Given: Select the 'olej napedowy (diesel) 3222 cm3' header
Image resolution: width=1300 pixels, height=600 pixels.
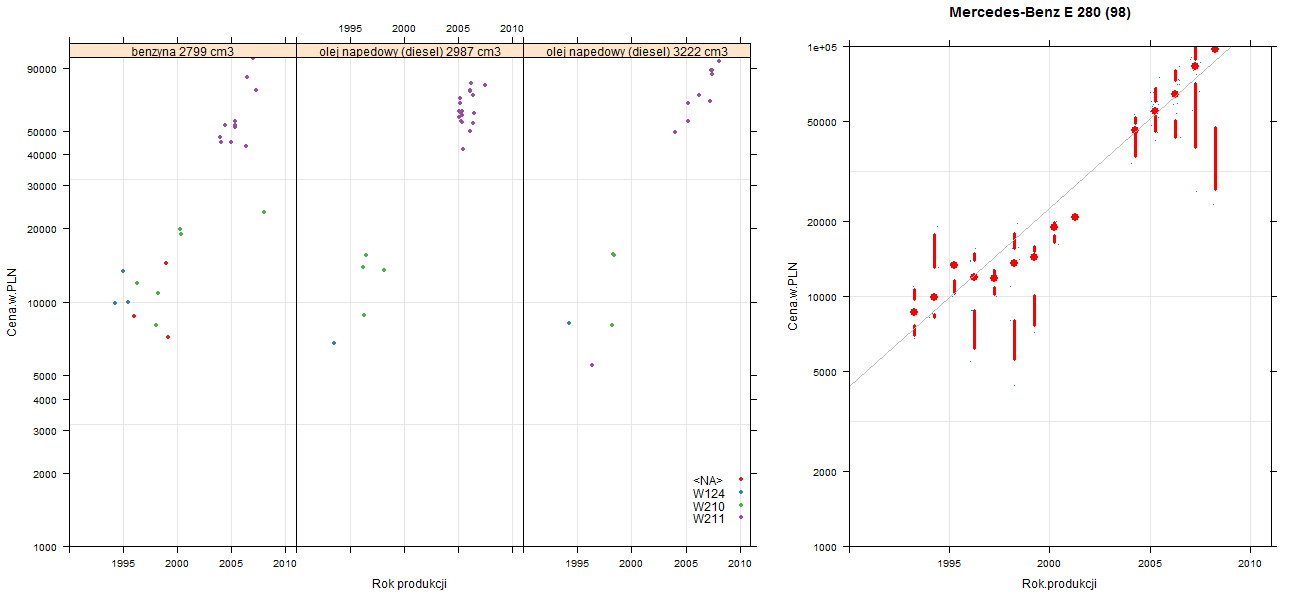Looking at the screenshot, I should 637,51.
